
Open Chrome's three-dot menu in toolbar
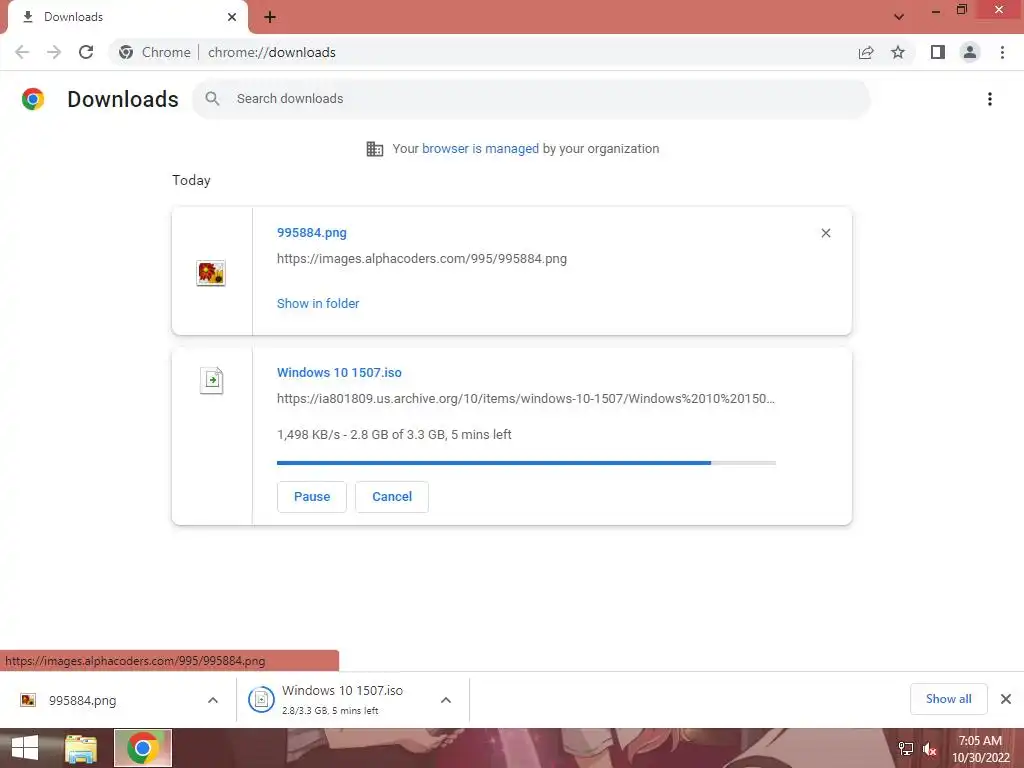click(1002, 52)
